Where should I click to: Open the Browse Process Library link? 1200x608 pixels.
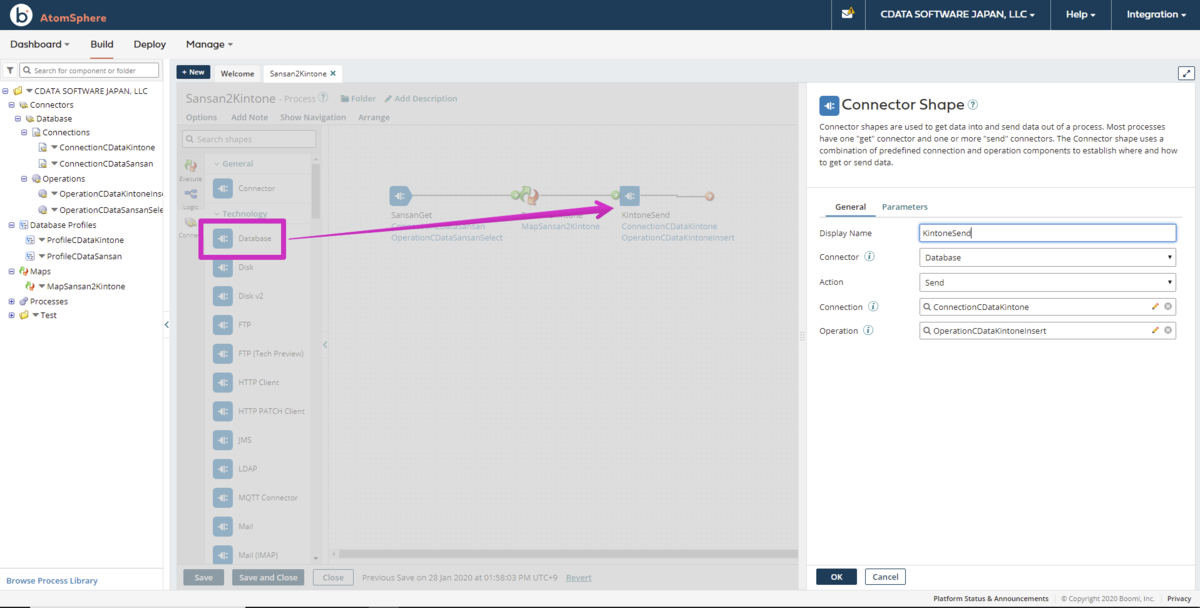[x=52, y=581]
